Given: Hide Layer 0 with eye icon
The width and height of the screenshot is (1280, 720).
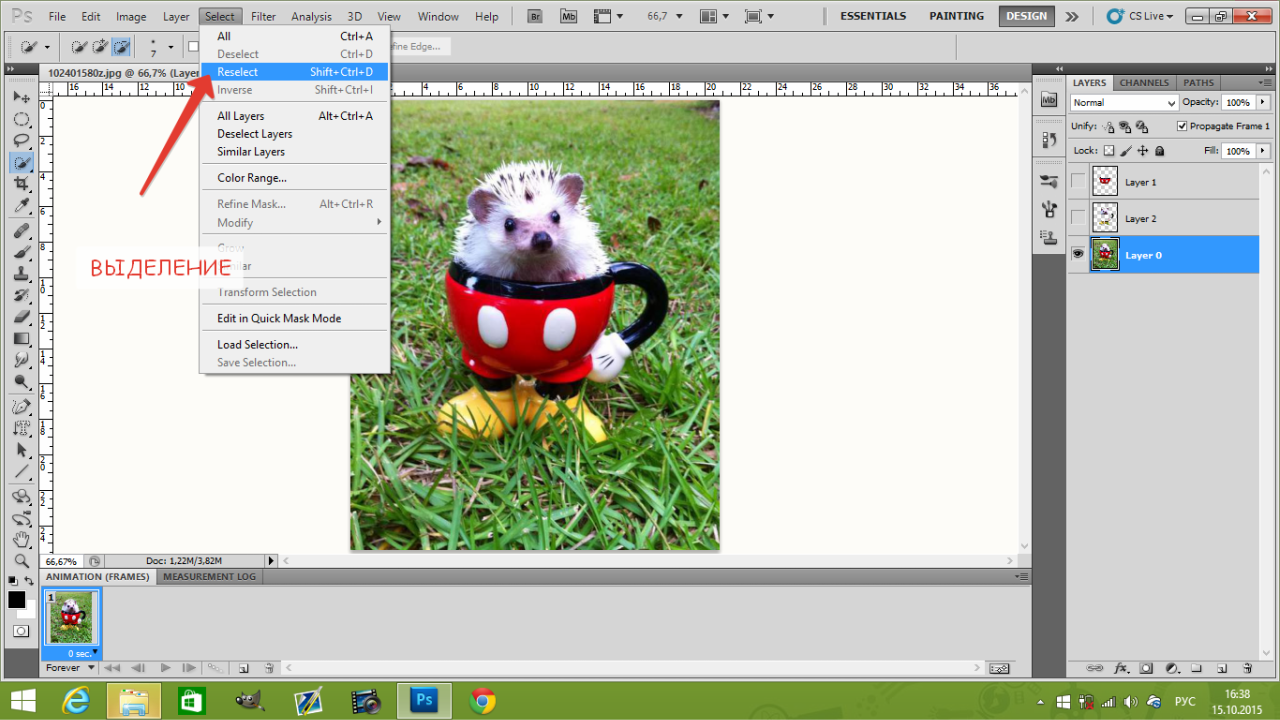Looking at the screenshot, I should pos(1077,255).
